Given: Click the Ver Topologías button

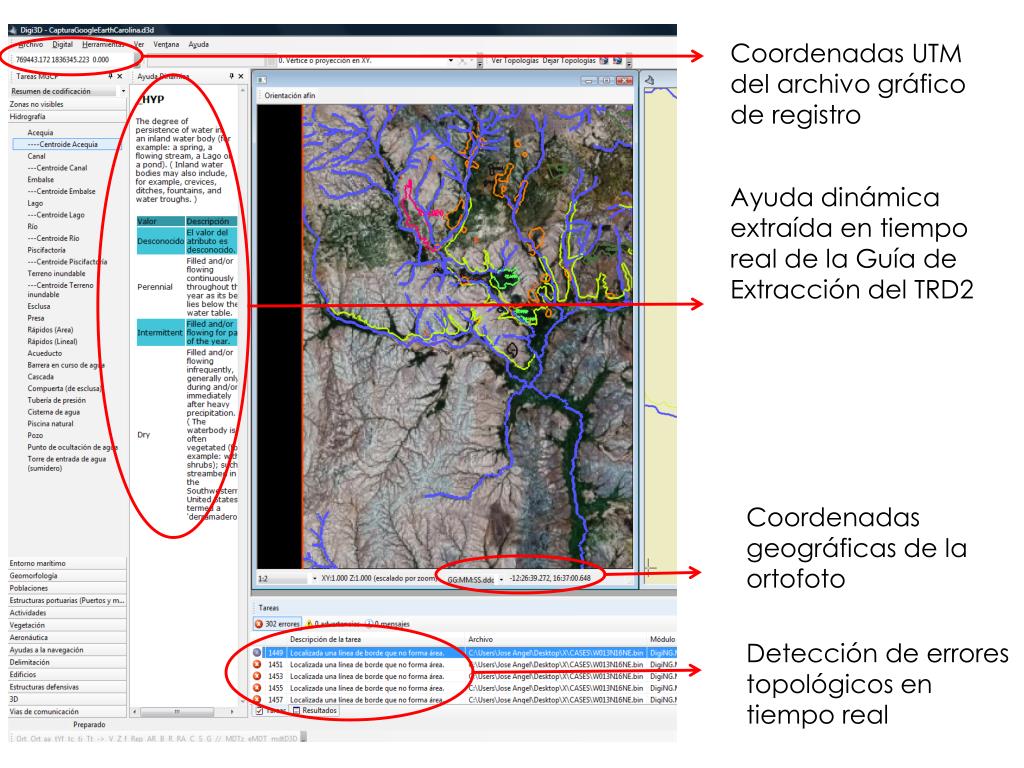Looking at the screenshot, I should [x=515, y=61].
